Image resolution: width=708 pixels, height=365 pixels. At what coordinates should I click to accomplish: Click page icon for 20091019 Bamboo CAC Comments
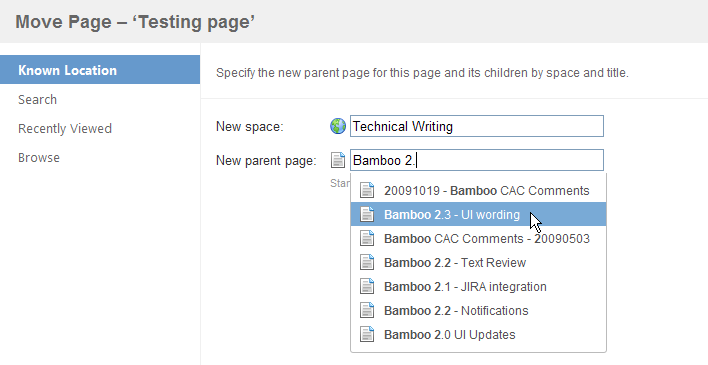(x=367, y=190)
